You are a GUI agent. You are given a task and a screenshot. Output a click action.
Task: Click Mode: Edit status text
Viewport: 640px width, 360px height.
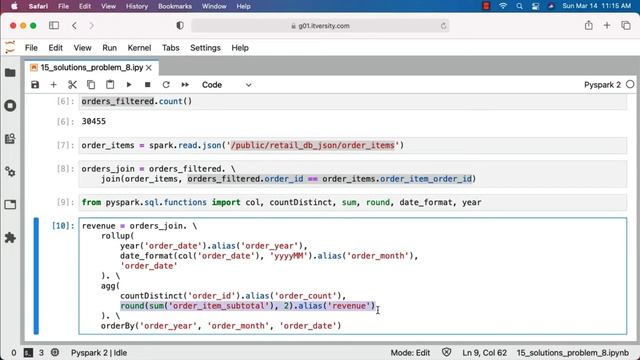coord(410,353)
